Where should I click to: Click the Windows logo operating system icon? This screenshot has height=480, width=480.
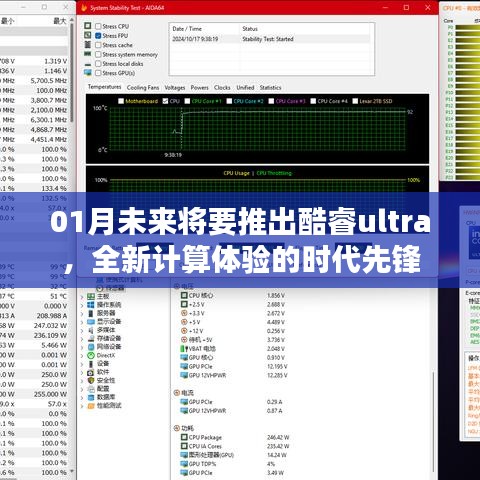[91, 305]
